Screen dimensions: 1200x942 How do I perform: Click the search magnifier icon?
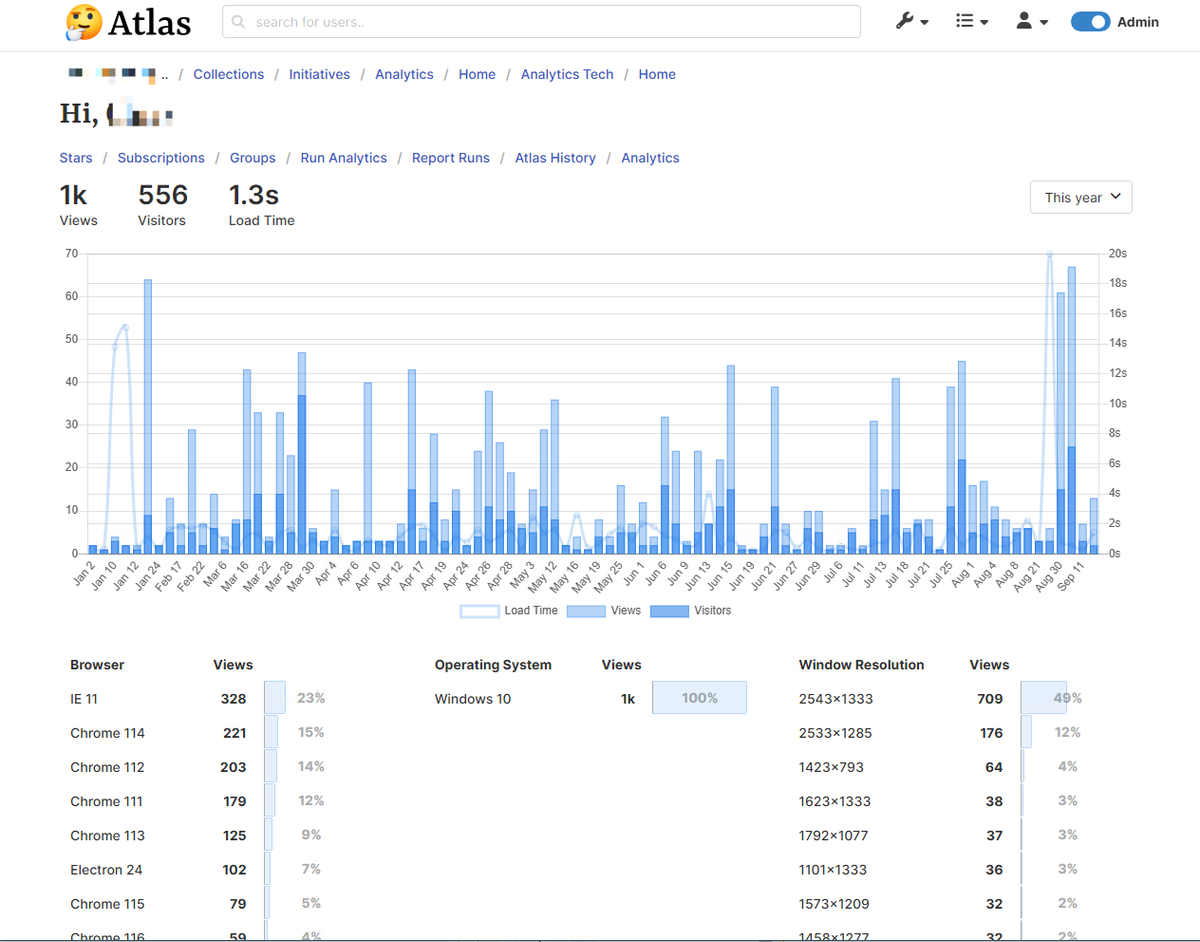click(x=238, y=21)
